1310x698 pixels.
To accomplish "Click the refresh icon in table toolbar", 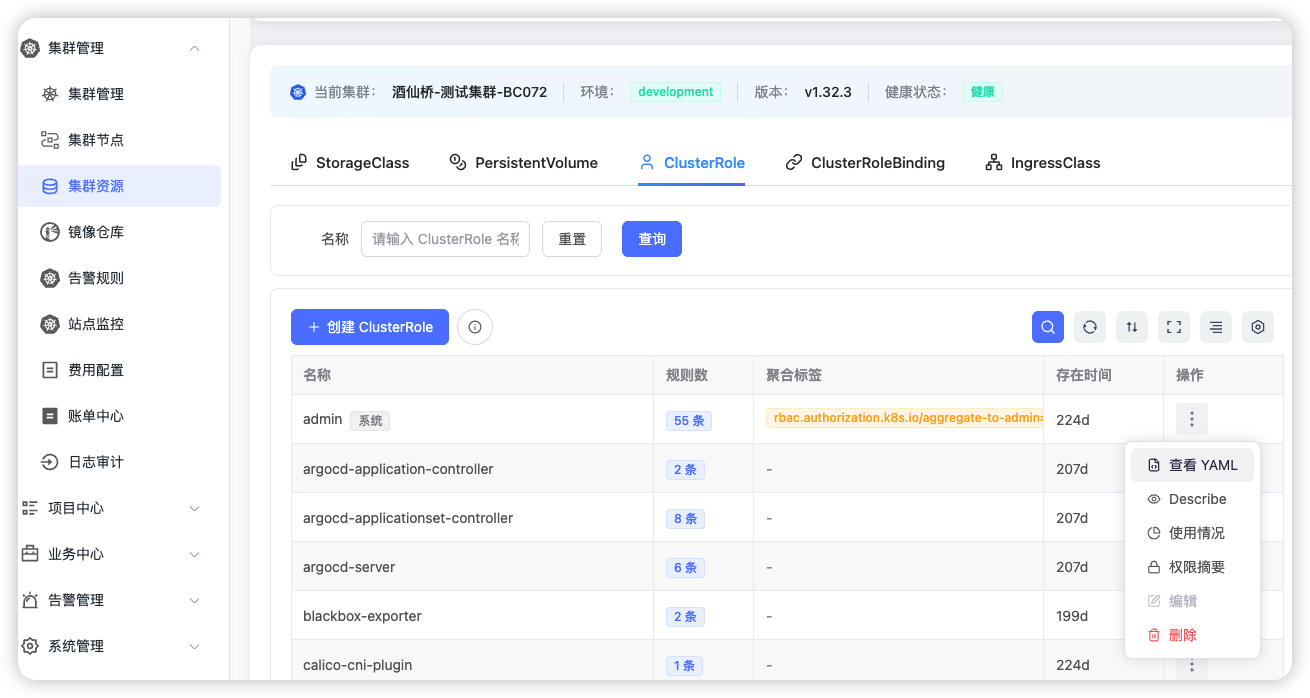I will tap(1090, 327).
